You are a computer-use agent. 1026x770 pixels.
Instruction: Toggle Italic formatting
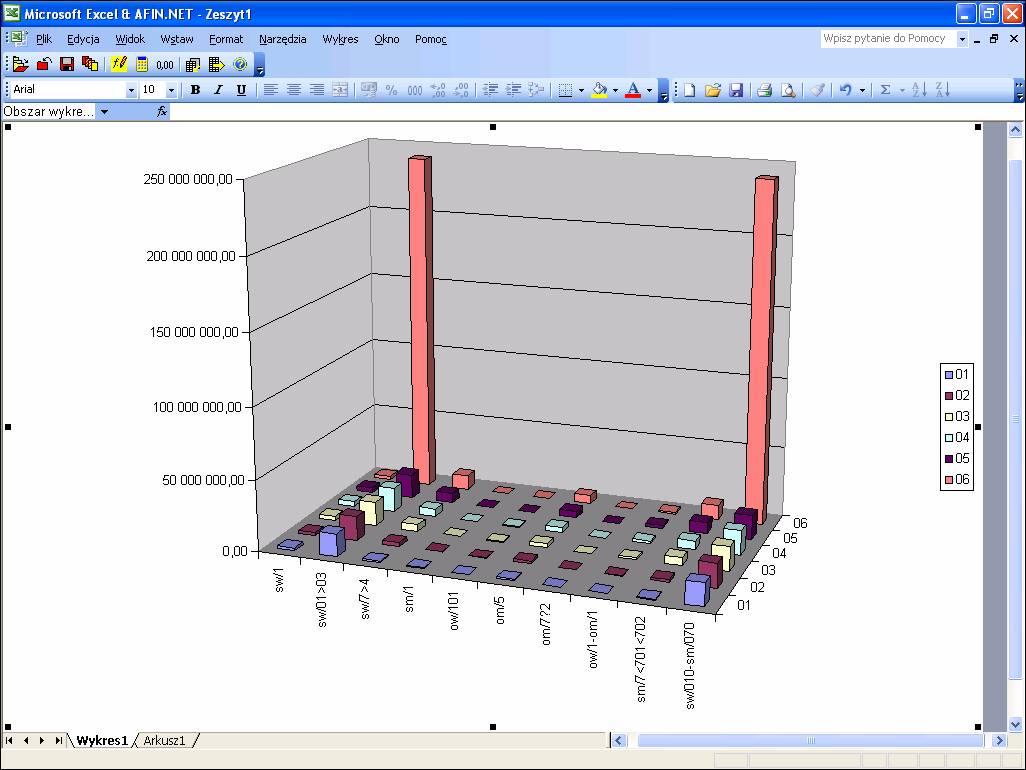218,90
